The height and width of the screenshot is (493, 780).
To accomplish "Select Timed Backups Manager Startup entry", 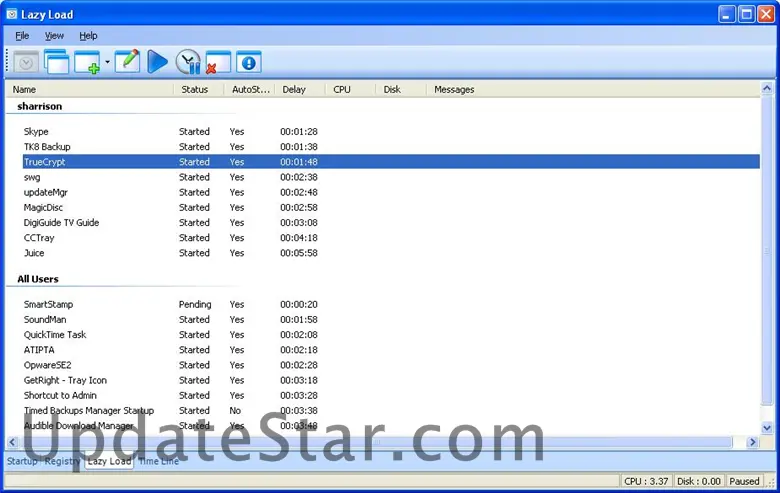I will click(89, 410).
